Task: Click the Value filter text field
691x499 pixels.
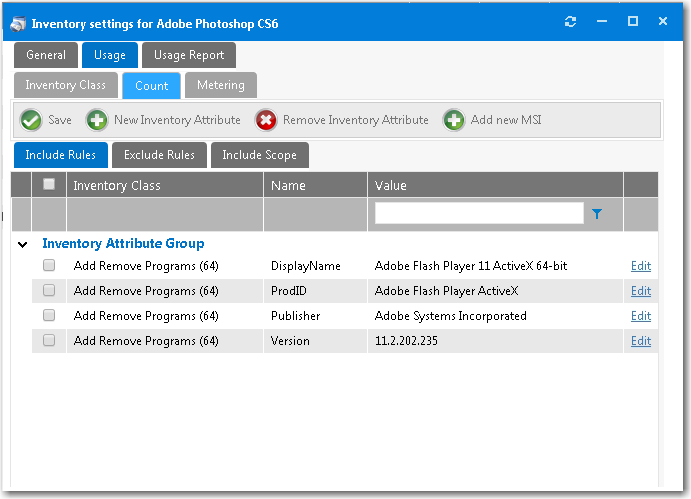Action: (x=478, y=213)
